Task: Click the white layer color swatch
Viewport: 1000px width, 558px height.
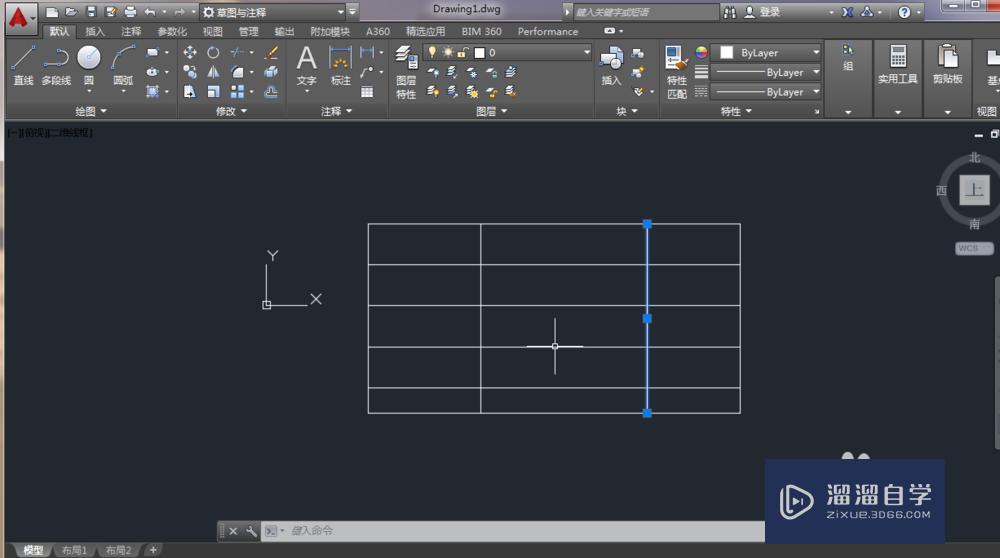Action: pos(480,52)
